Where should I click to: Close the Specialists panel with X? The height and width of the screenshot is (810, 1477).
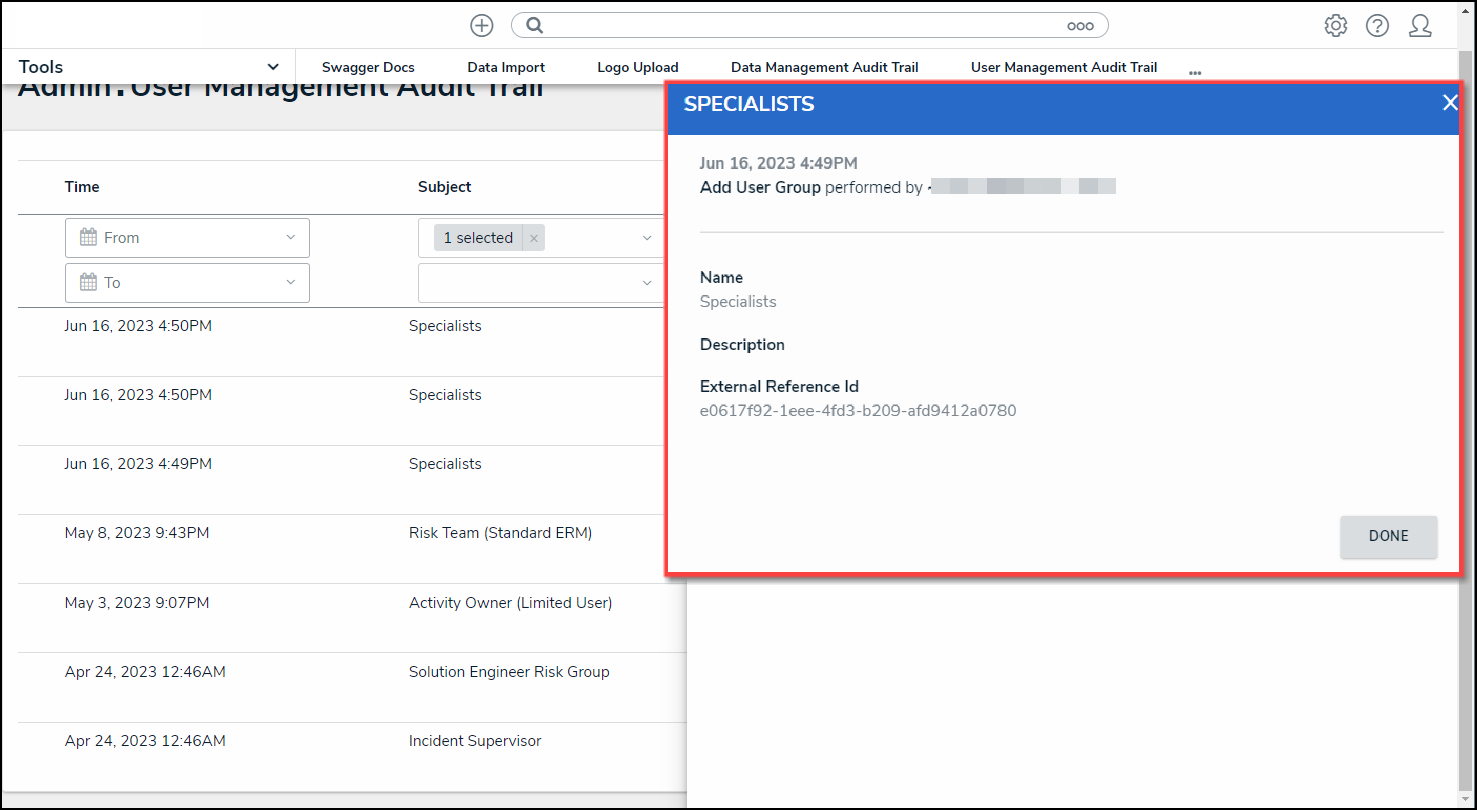pyautogui.click(x=1449, y=102)
